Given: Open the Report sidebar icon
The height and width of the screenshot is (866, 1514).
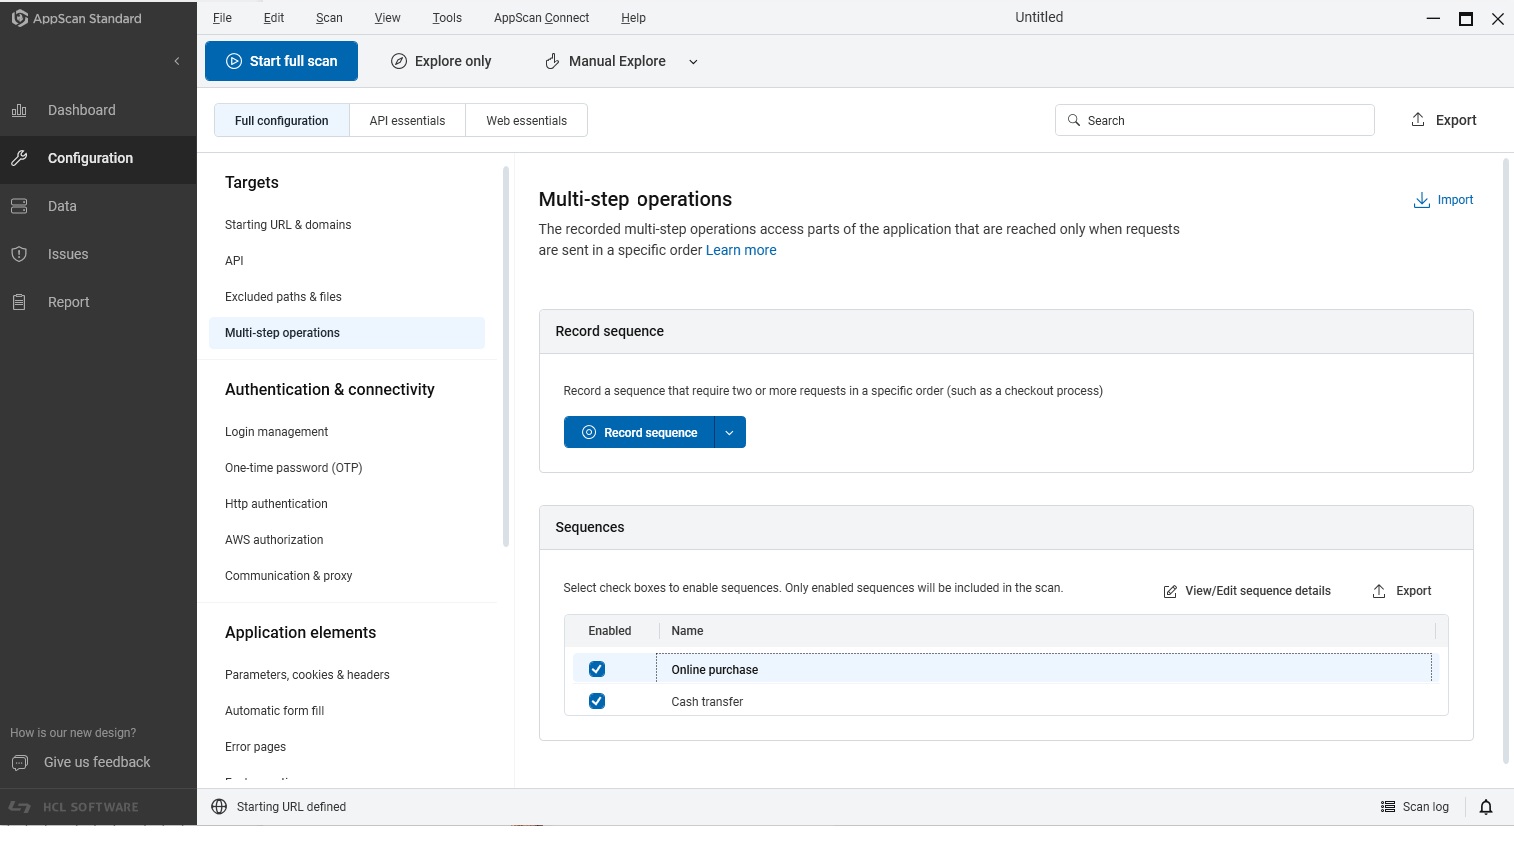Looking at the screenshot, I should tap(19, 302).
